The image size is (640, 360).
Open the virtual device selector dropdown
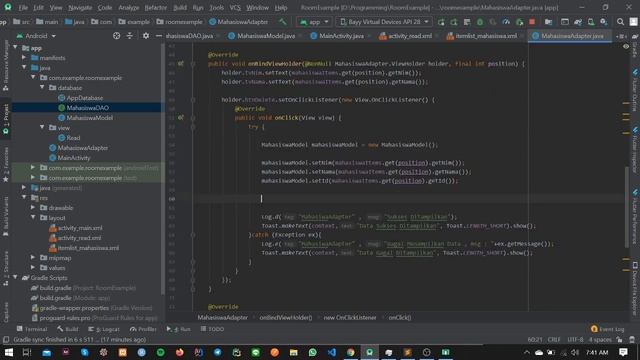click(384, 22)
